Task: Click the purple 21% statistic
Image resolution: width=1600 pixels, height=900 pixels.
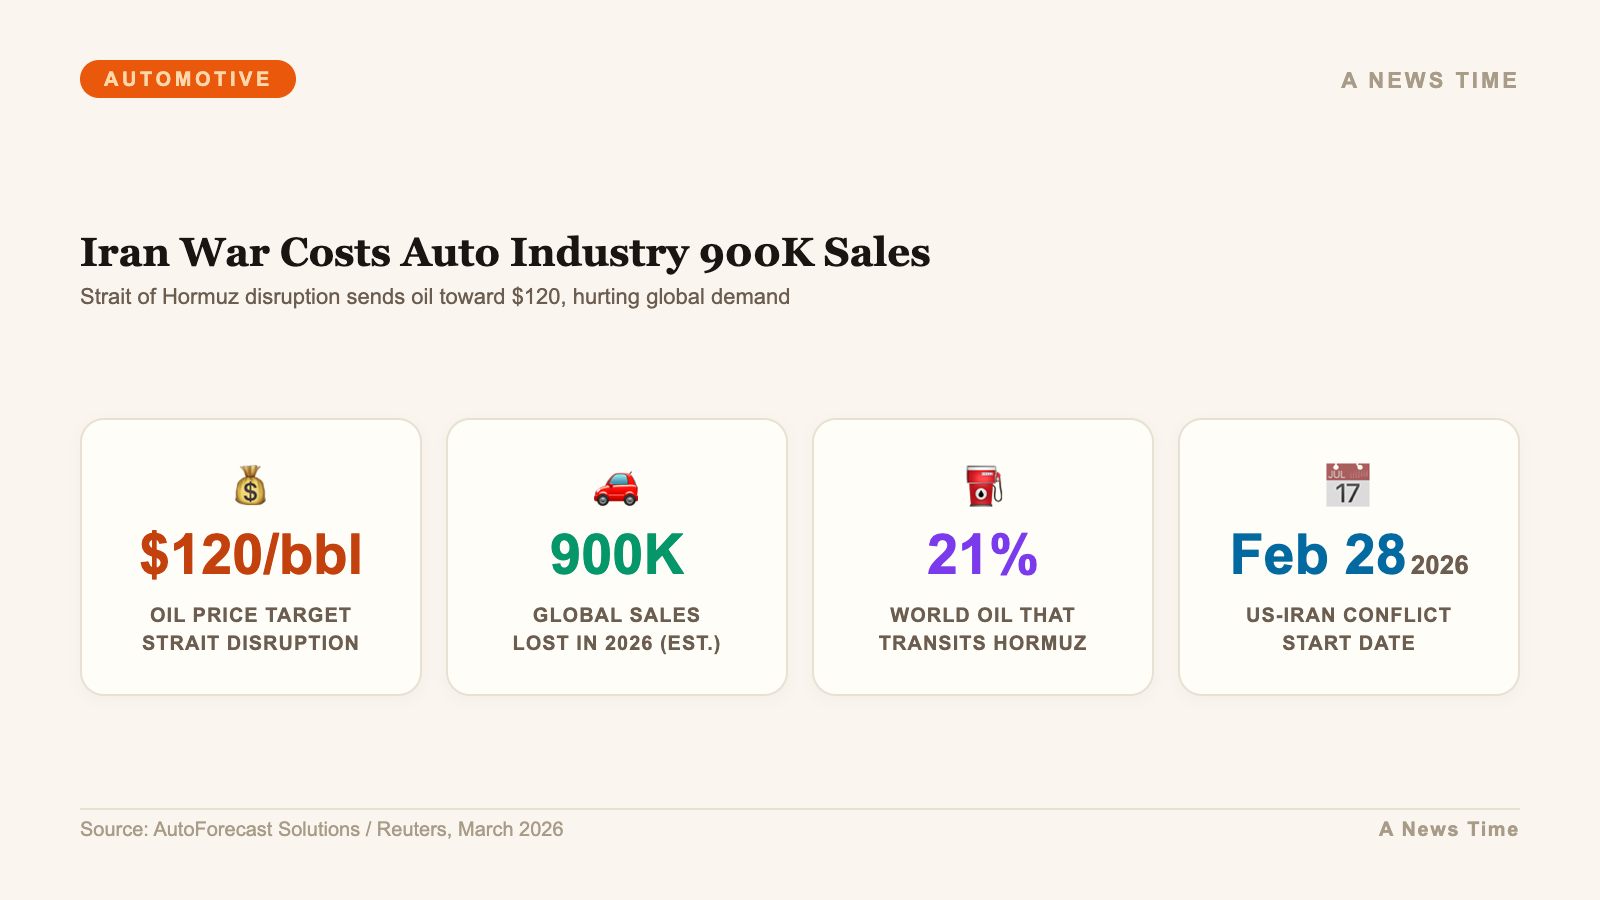Action: (x=983, y=555)
